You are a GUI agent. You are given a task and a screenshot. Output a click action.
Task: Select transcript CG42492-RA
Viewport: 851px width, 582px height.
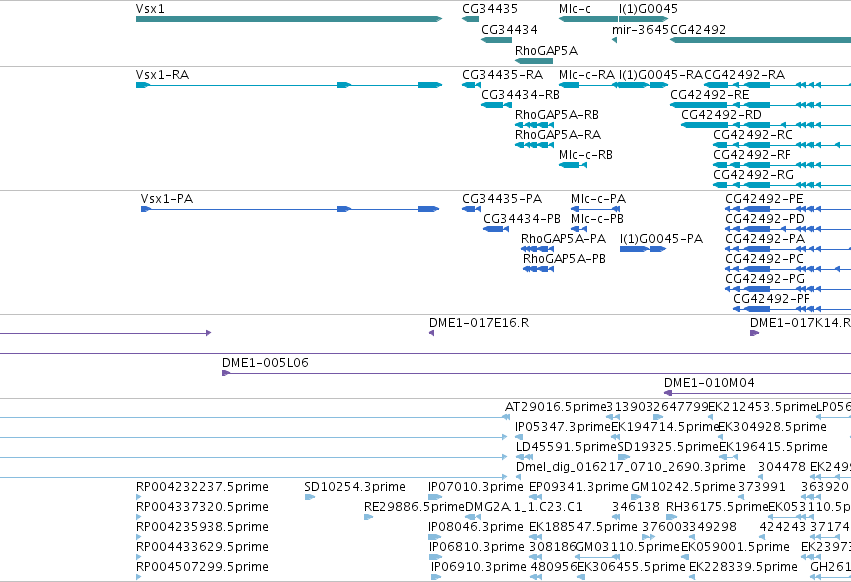tap(777, 85)
